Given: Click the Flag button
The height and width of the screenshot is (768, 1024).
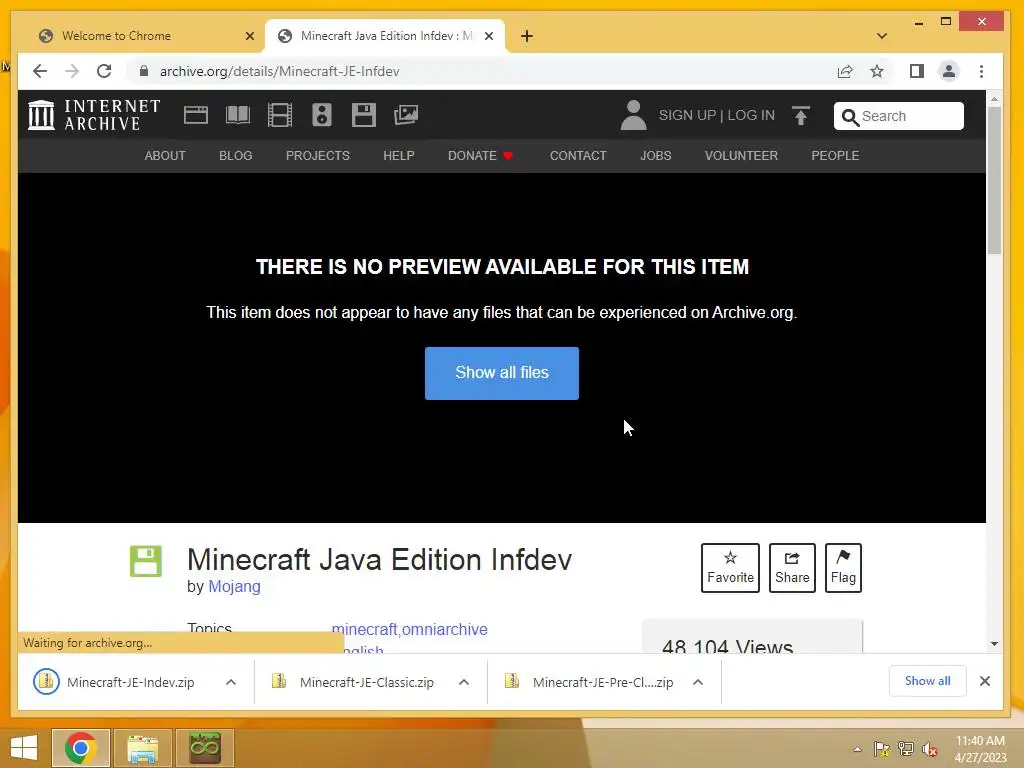Looking at the screenshot, I should pyautogui.click(x=843, y=568).
